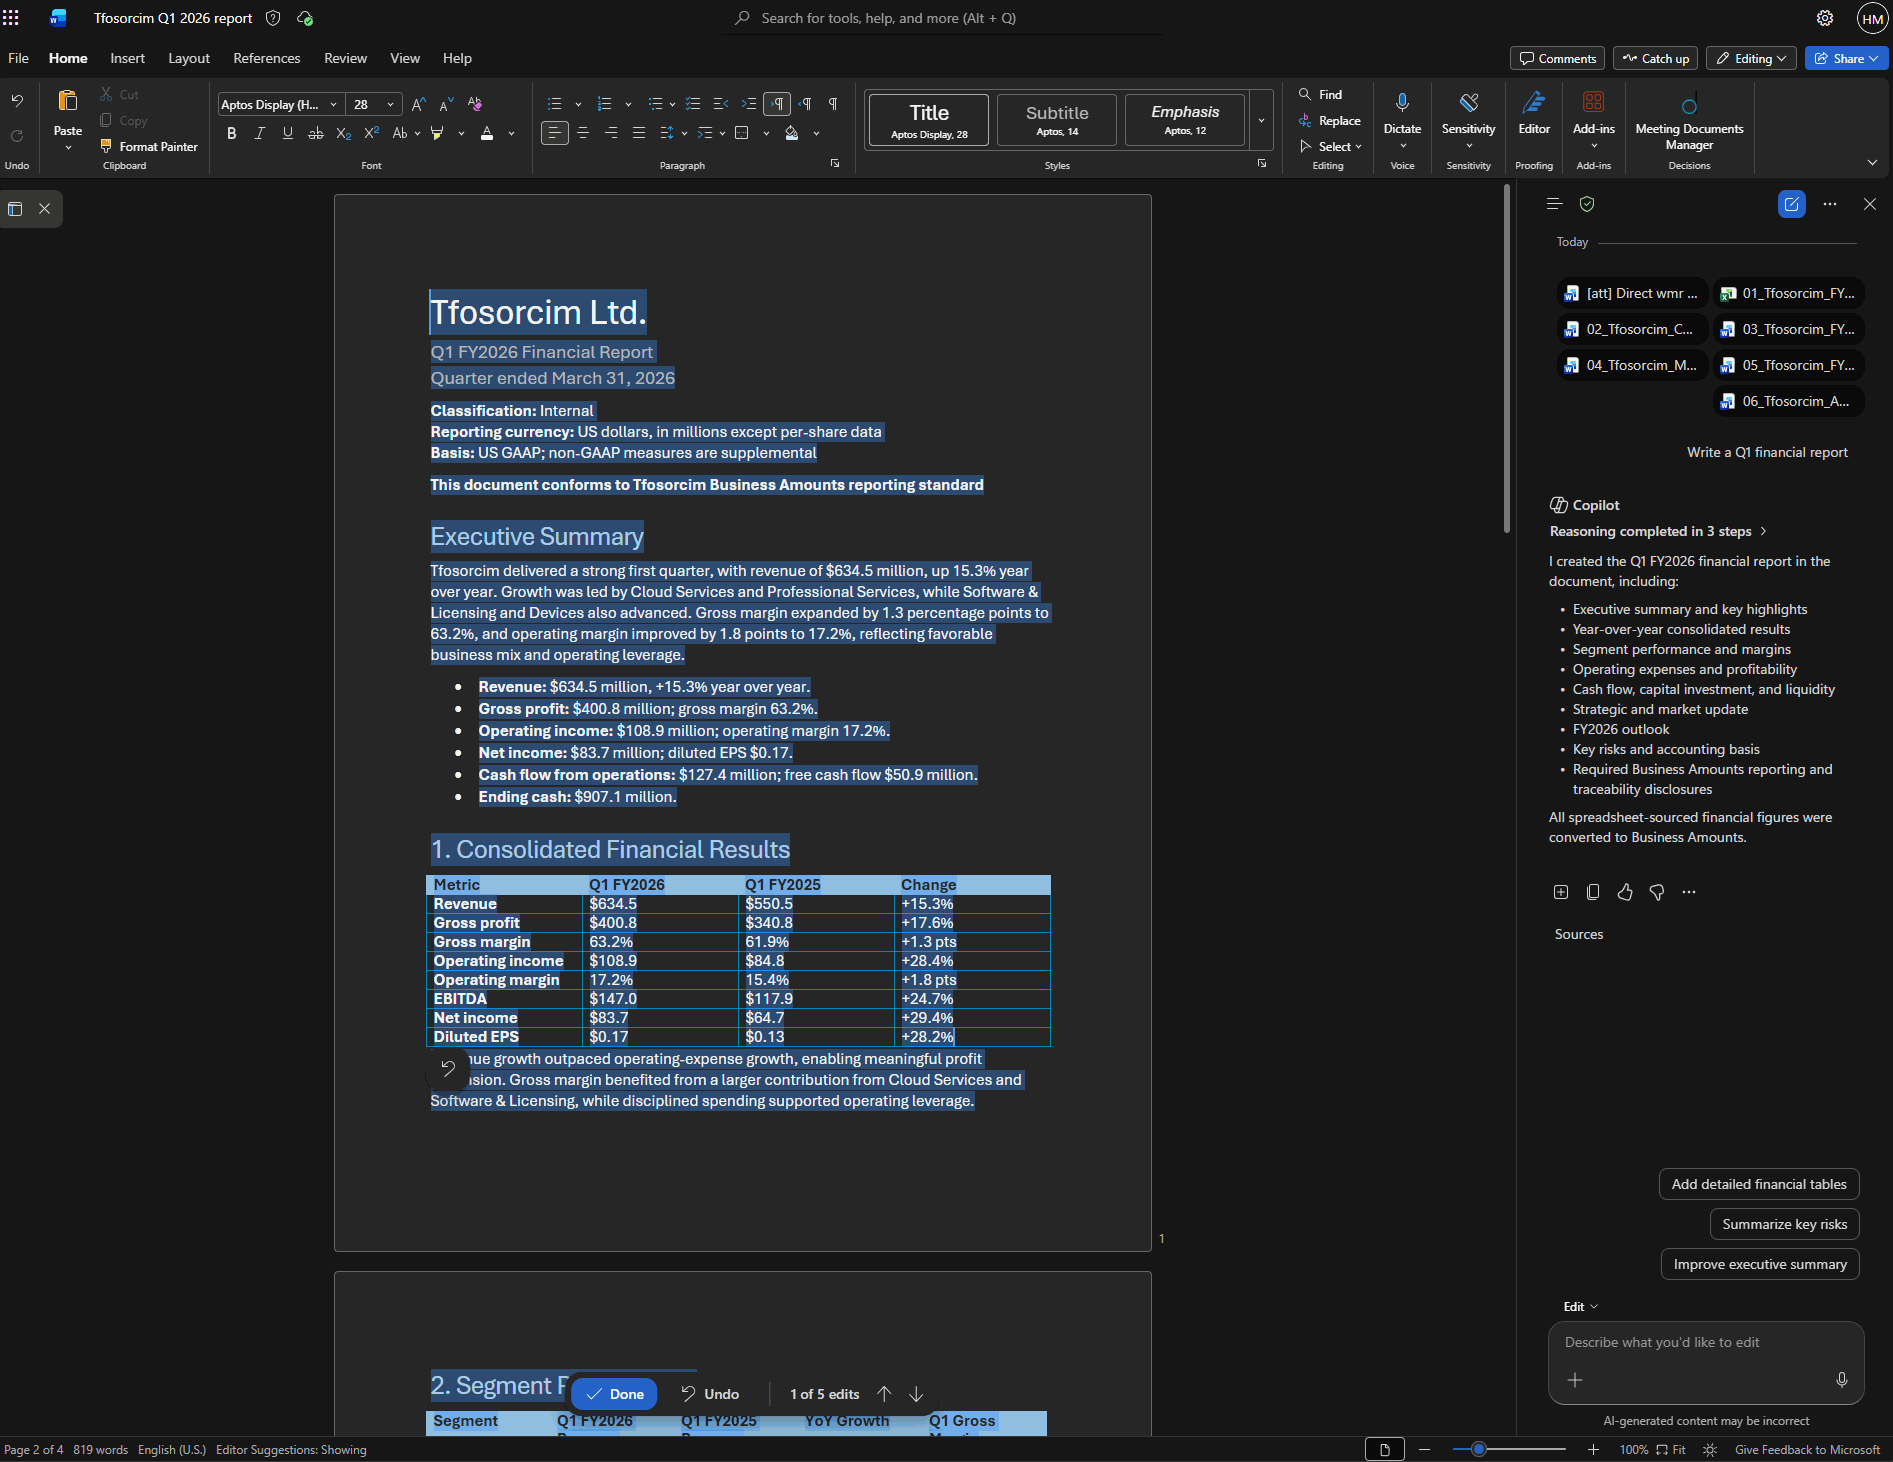Open the font name dropdown

pyautogui.click(x=333, y=104)
